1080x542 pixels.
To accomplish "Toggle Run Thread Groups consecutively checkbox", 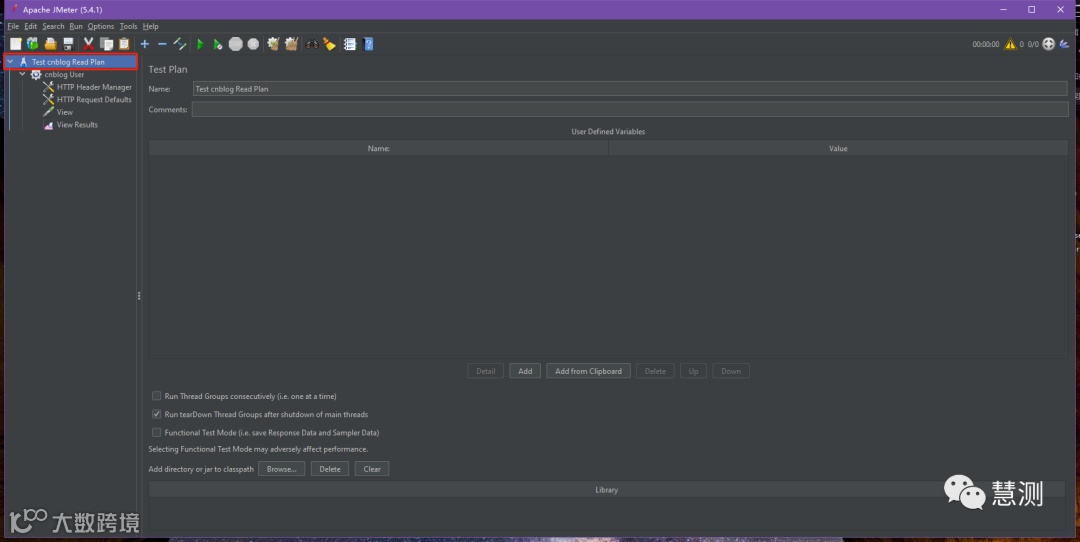I will (x=156, y=396).
